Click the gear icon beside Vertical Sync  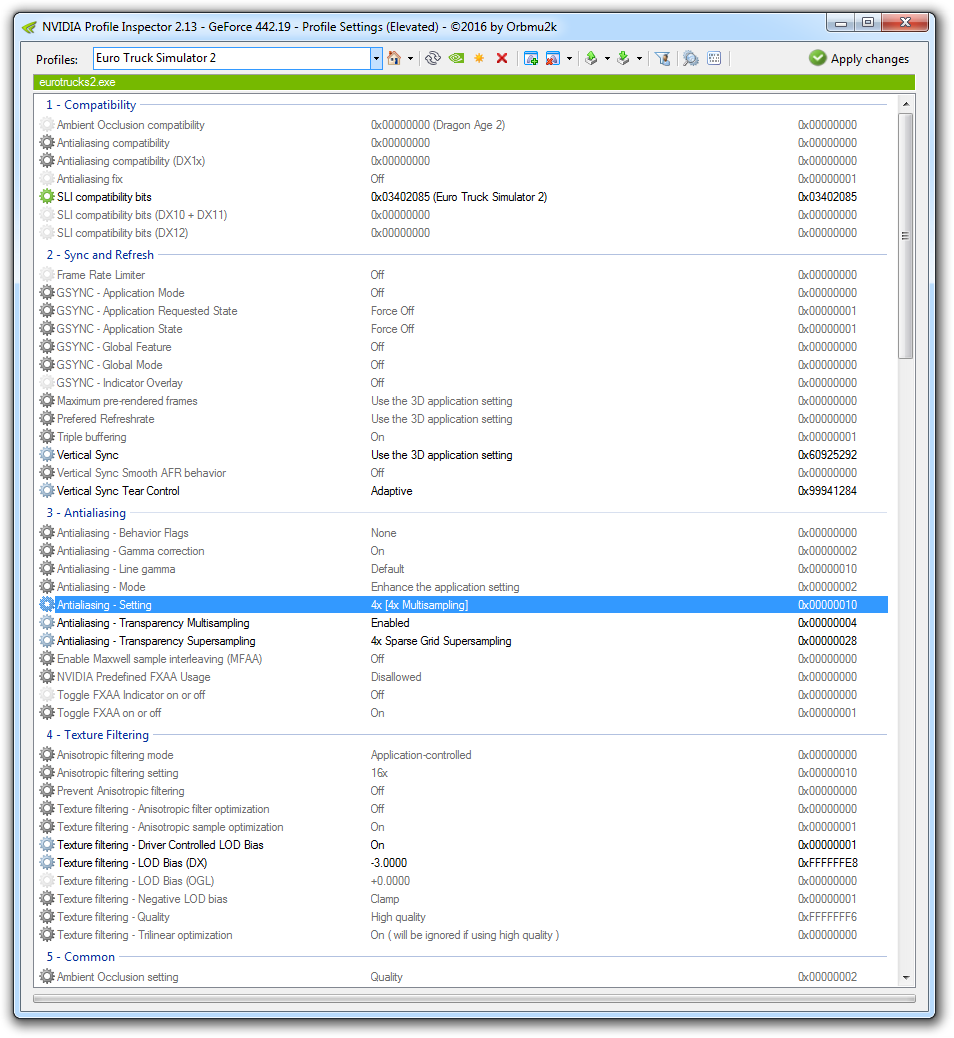(x=46, y=455)
